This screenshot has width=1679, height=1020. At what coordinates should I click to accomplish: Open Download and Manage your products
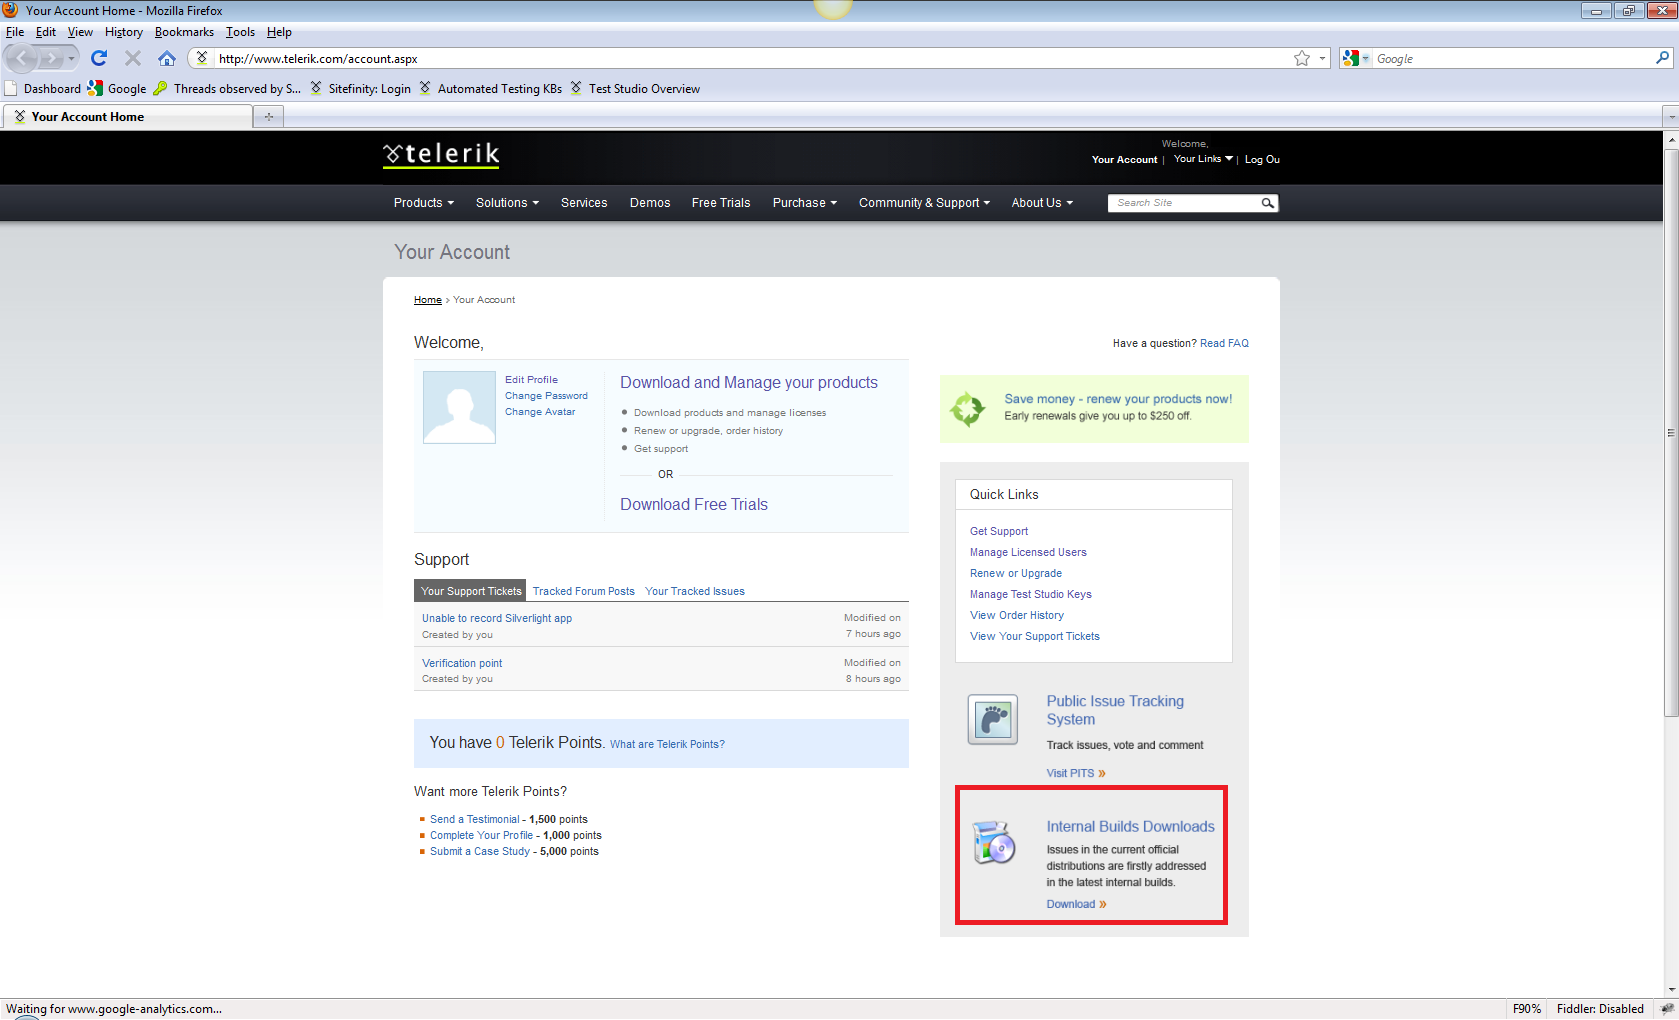pos(749,383)
